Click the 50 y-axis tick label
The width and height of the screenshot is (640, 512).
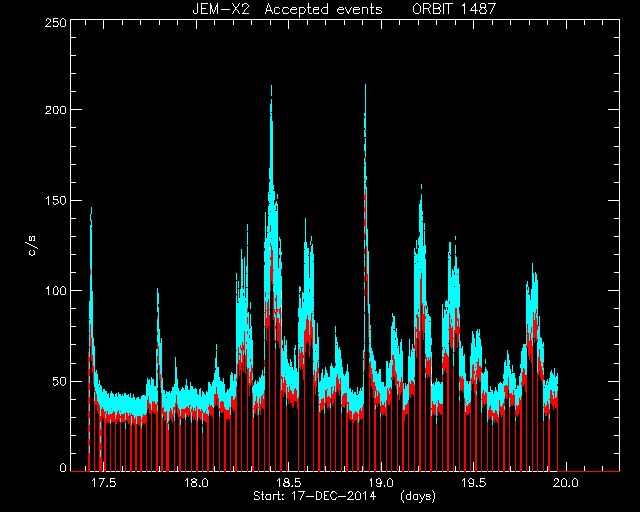[x=58, y=381]
